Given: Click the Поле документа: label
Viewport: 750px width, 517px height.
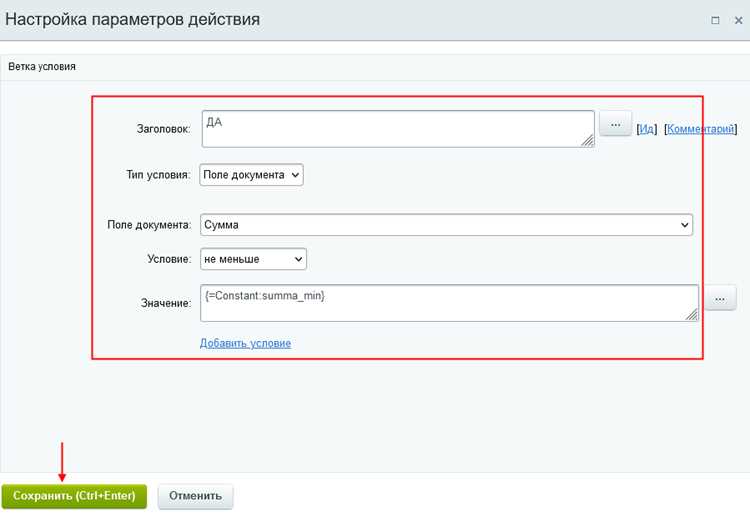Looking at the screenshot, I should coord(149,225).
